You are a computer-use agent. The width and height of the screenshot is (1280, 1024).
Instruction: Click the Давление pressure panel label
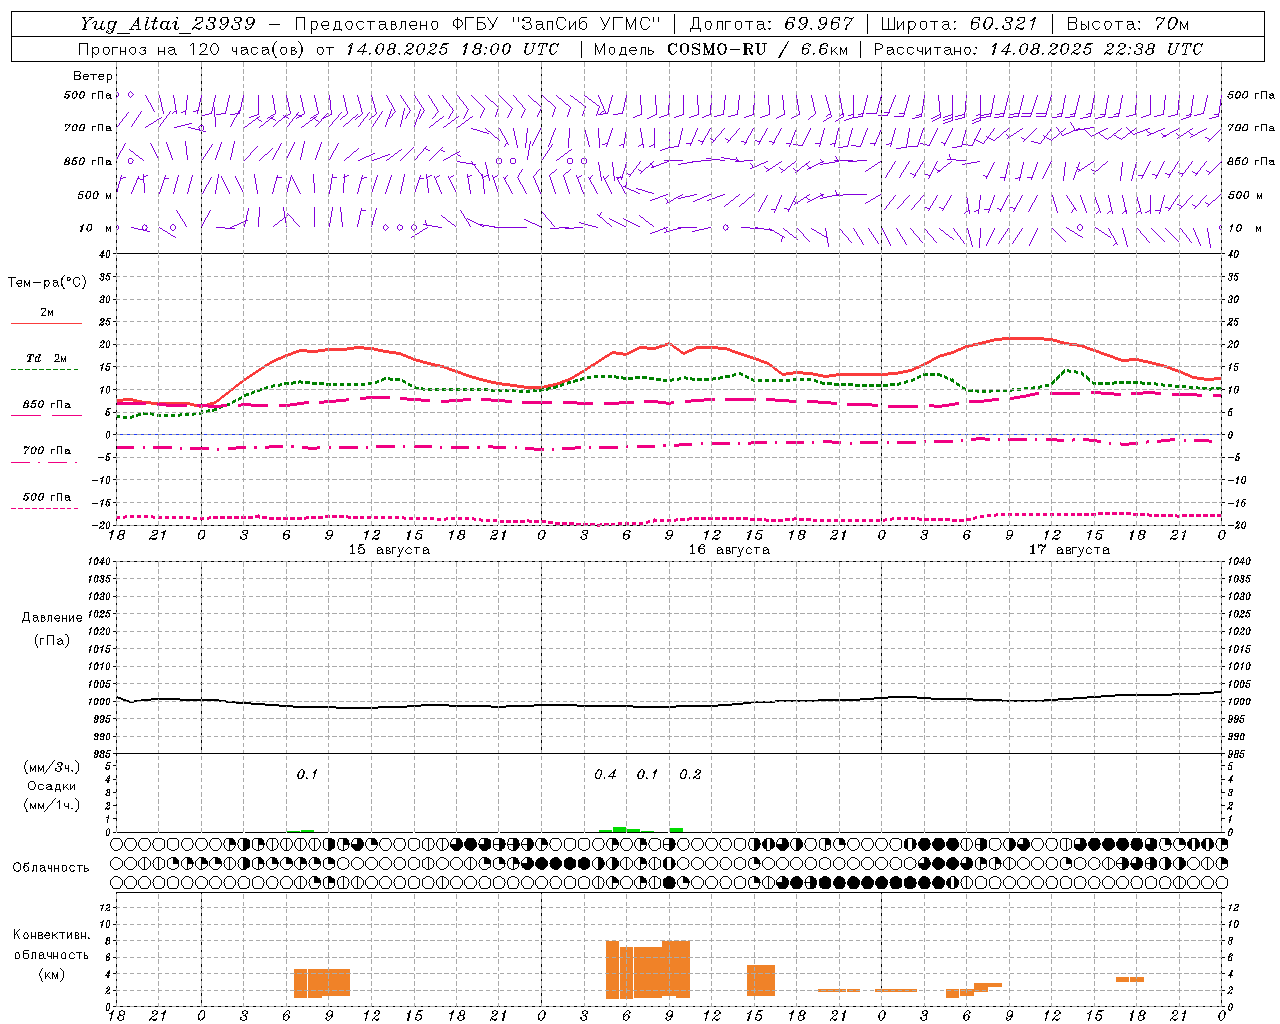pos(52,618)
